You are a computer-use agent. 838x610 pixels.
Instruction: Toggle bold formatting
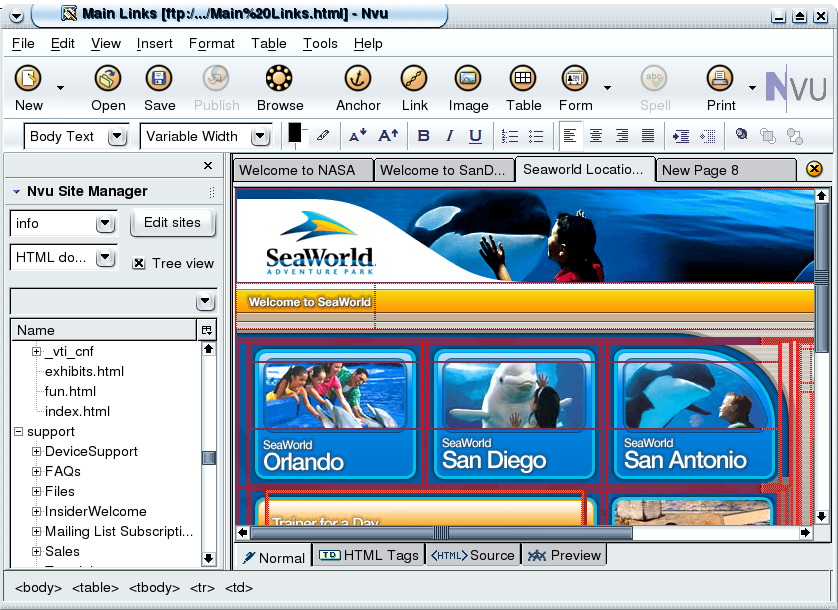pyautogui.click(x=423, y=136)
